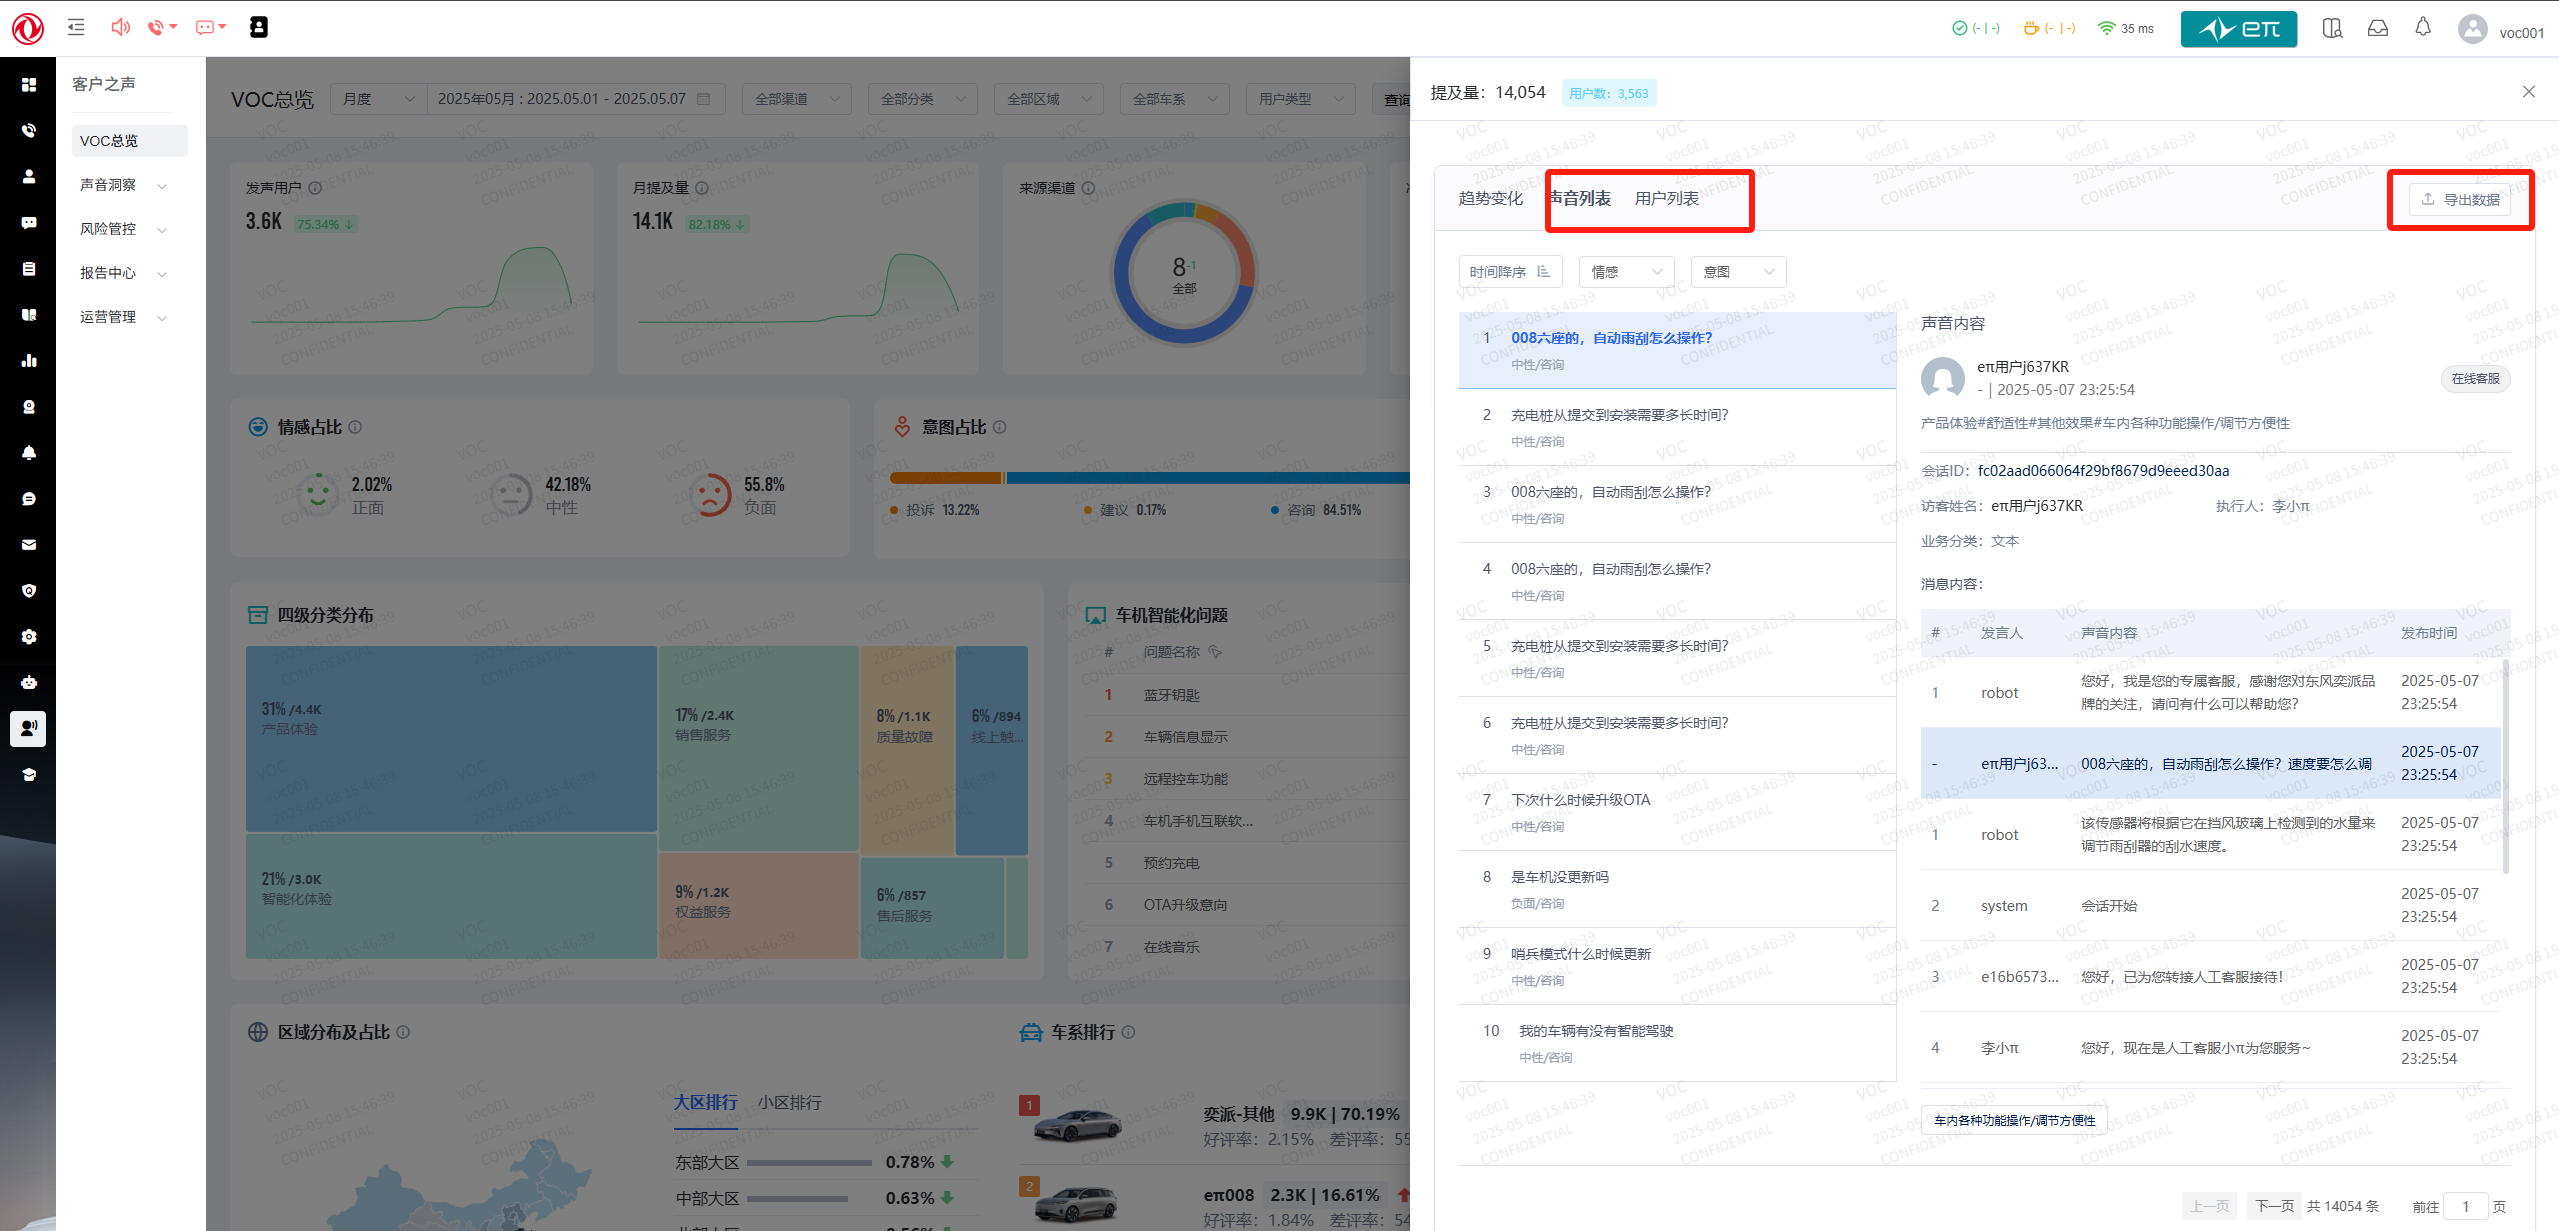Click the 用户数: 3,563 badge

1608,93
